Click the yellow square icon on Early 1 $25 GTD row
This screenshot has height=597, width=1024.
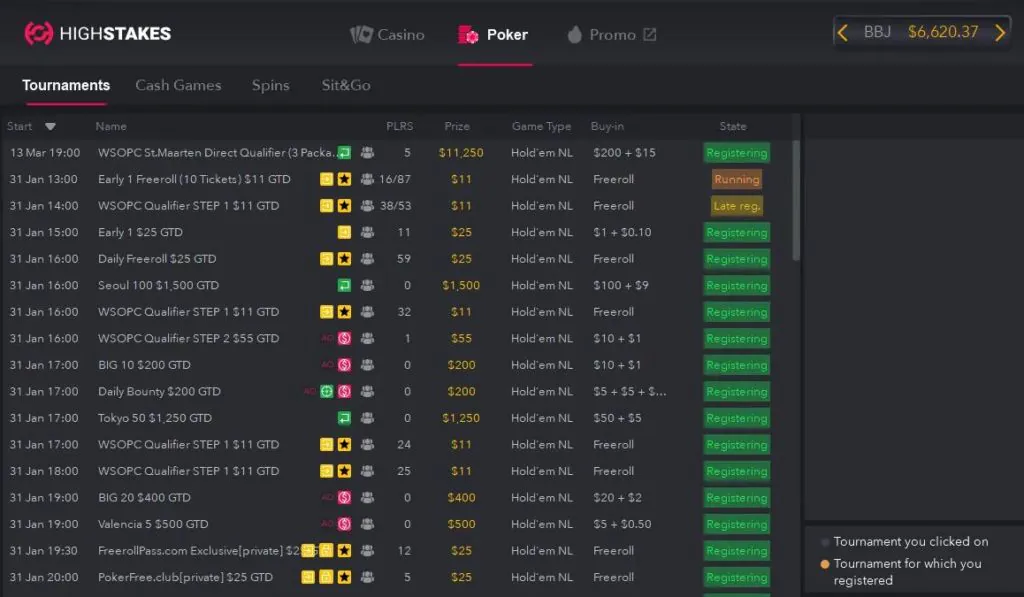344,232
